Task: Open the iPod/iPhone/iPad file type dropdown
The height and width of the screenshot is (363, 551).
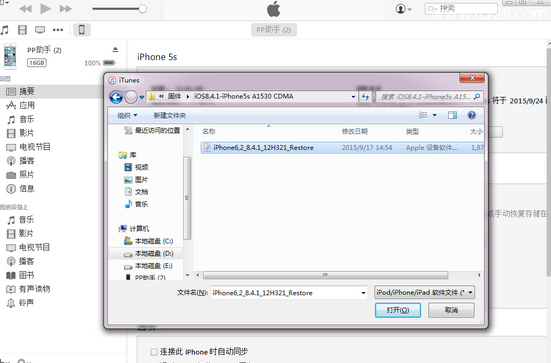Action: tap(424, 292)
